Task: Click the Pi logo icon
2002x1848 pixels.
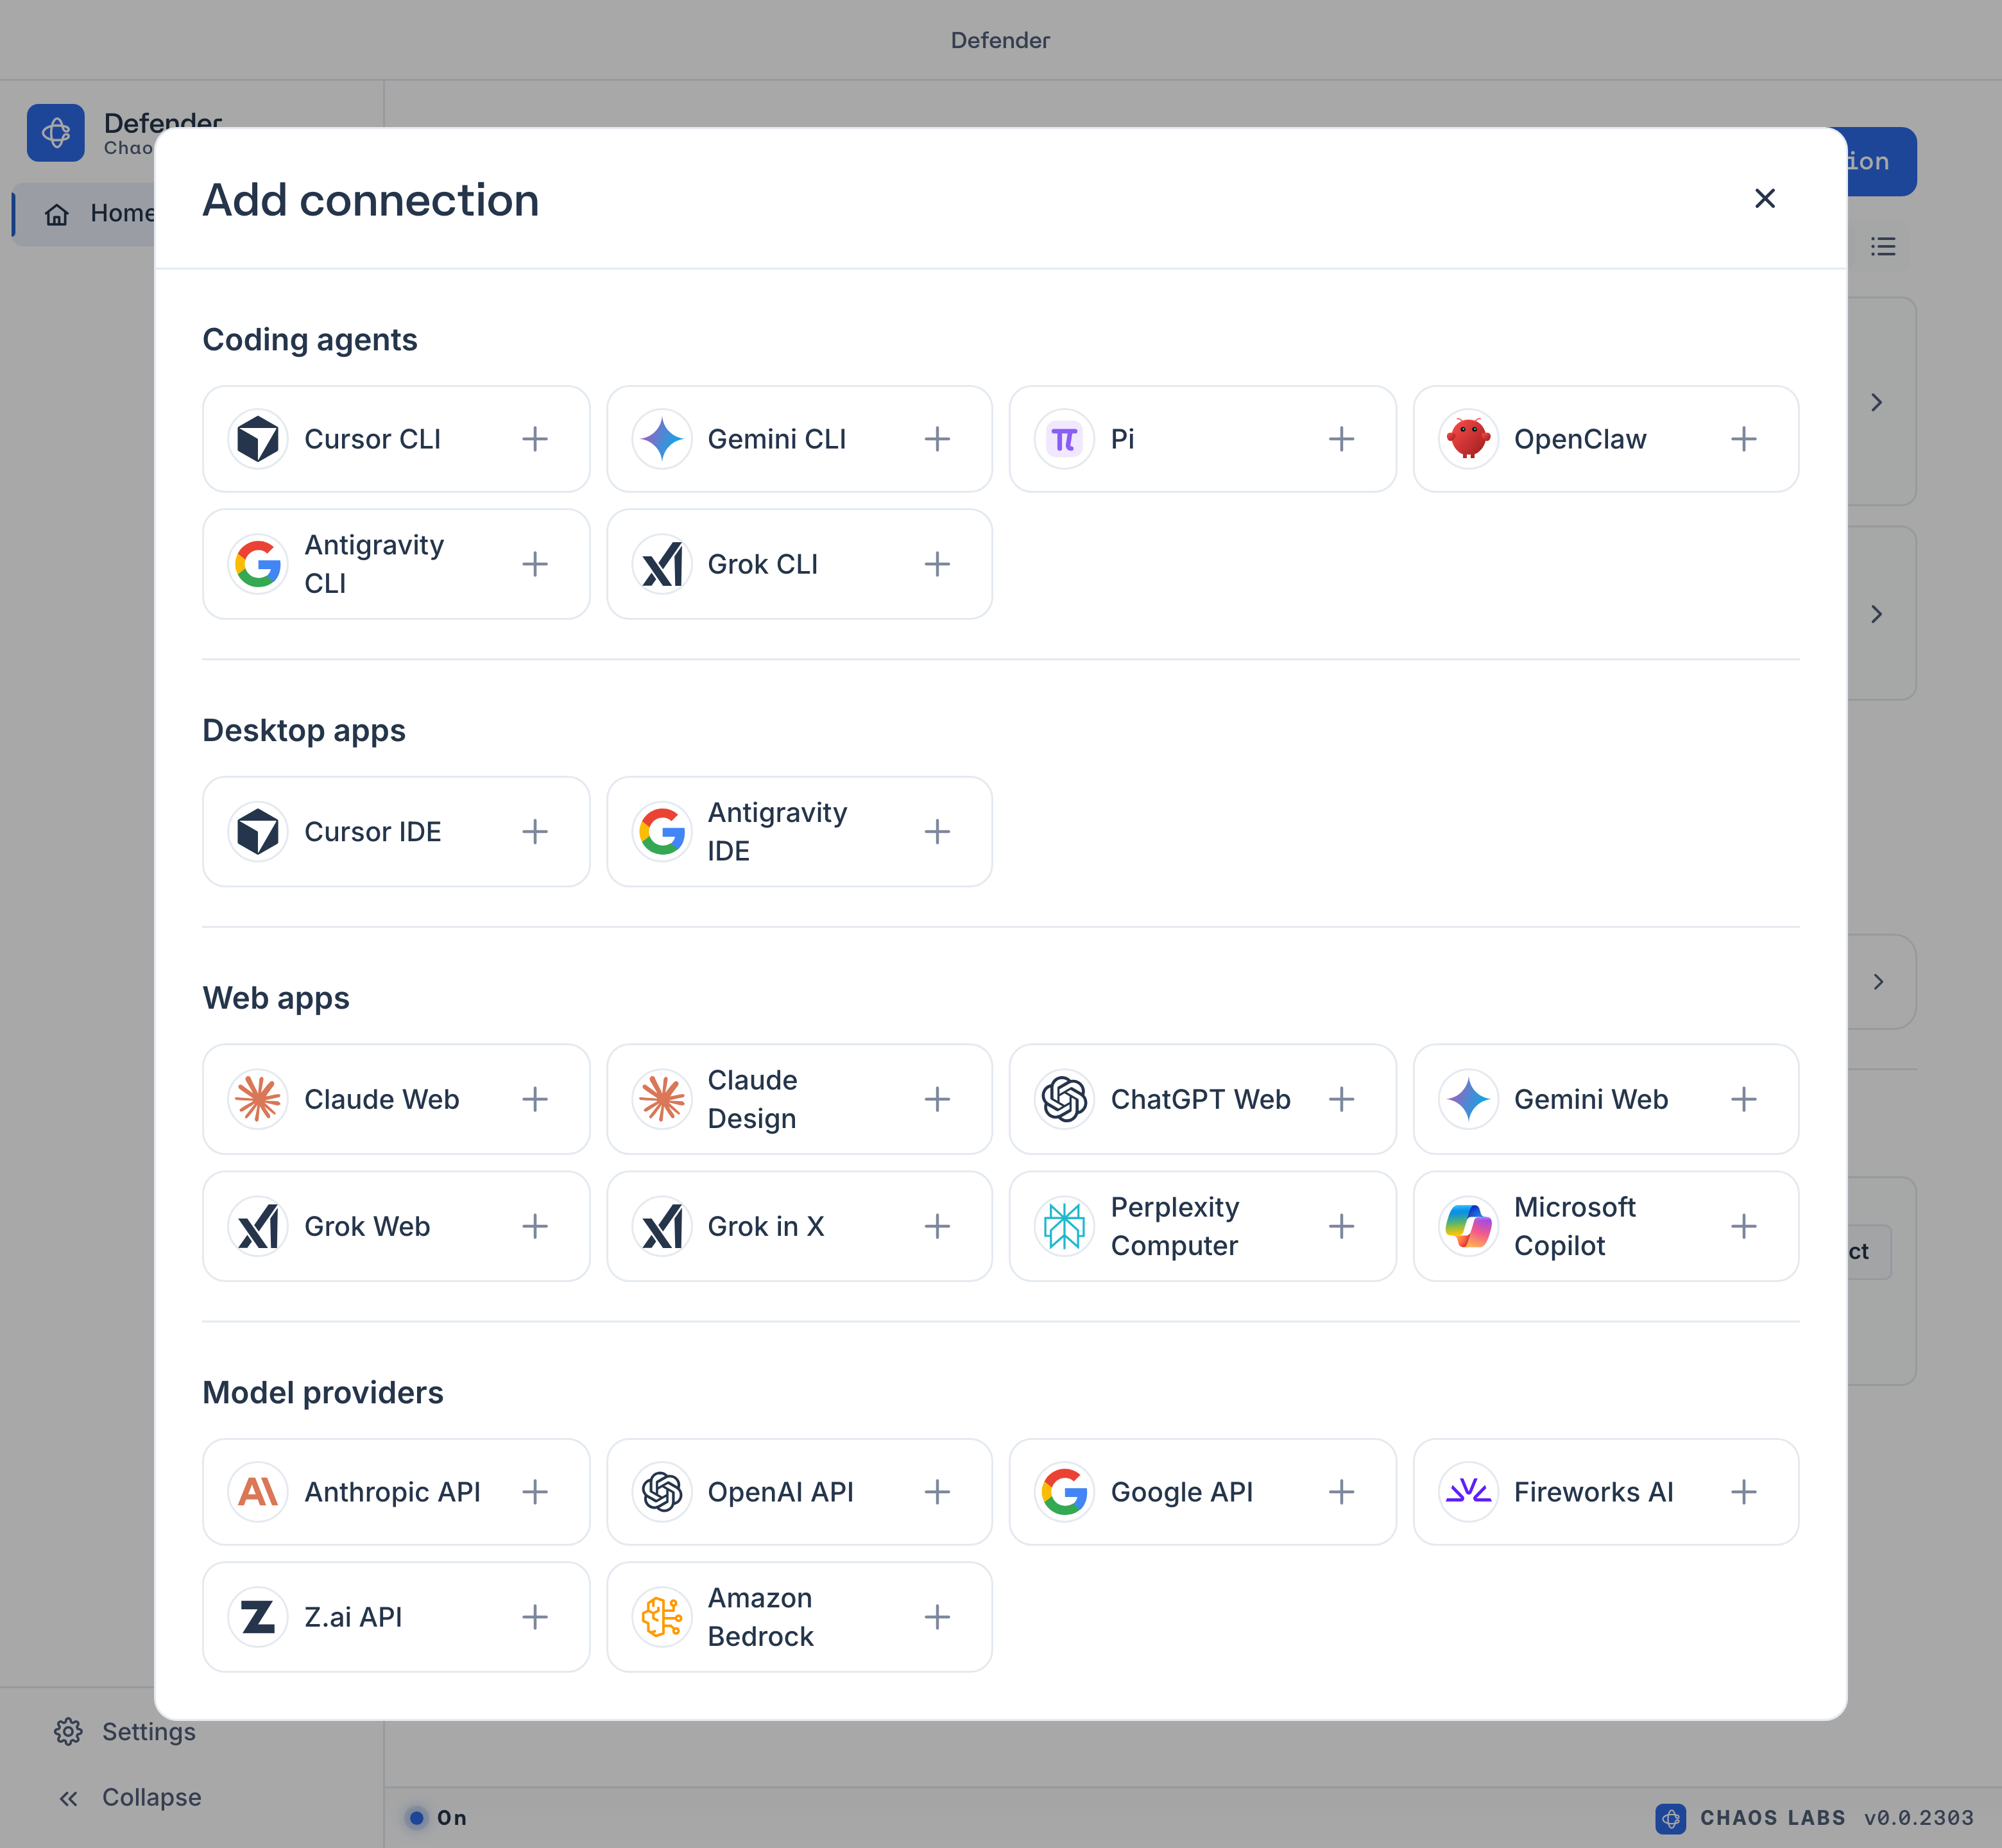Action: point(1065,439)
